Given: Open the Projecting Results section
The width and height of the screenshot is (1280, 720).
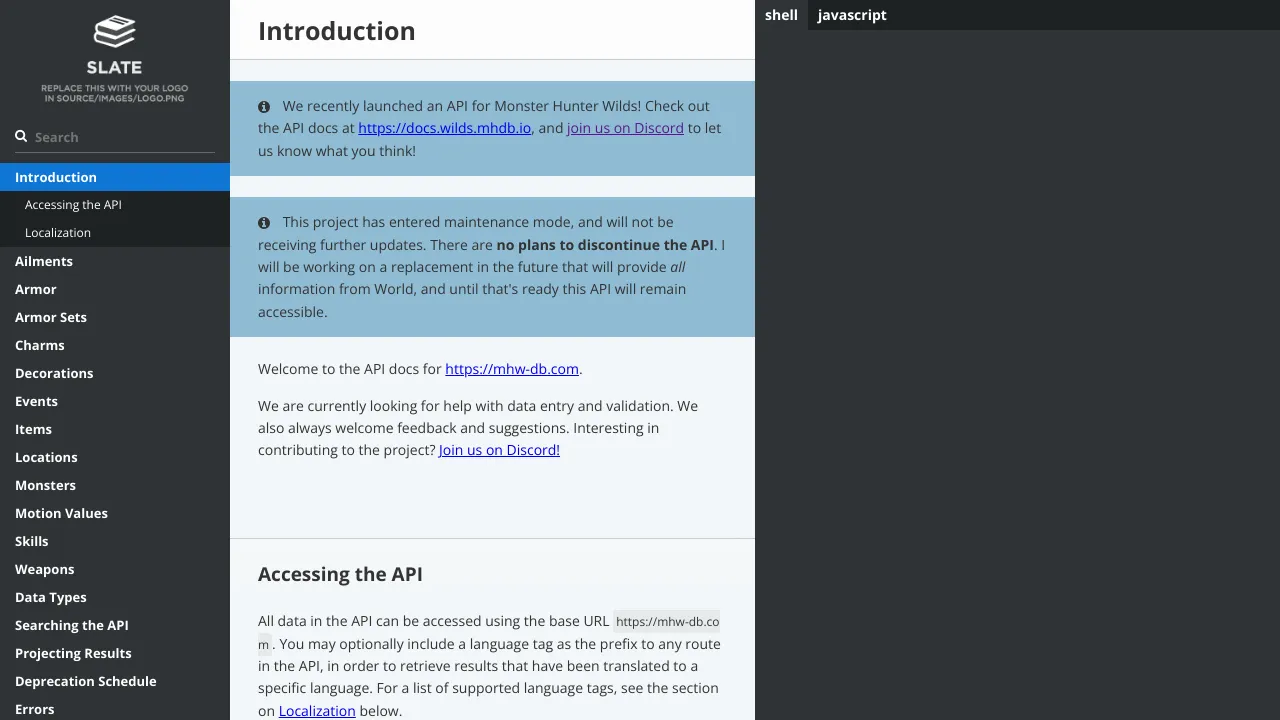Looking at the screenshot, I should 115,653.
